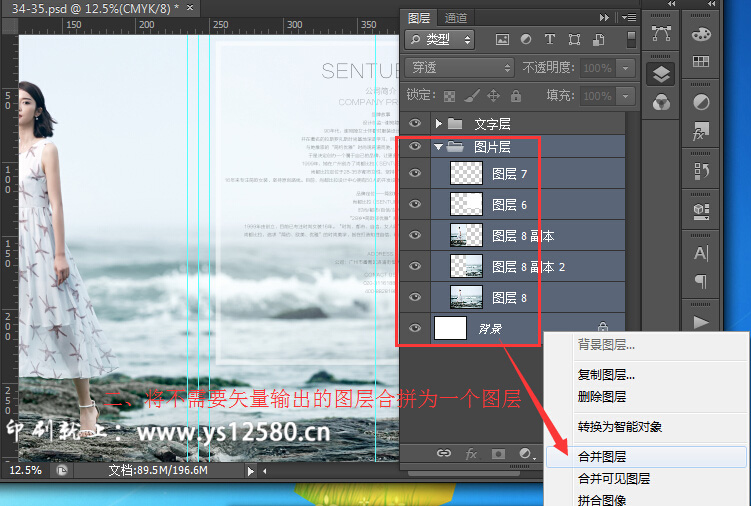Screen dimensions: 751x506
Task: Click the pixel layer filter icon
Action: click(x=500, y=40)
